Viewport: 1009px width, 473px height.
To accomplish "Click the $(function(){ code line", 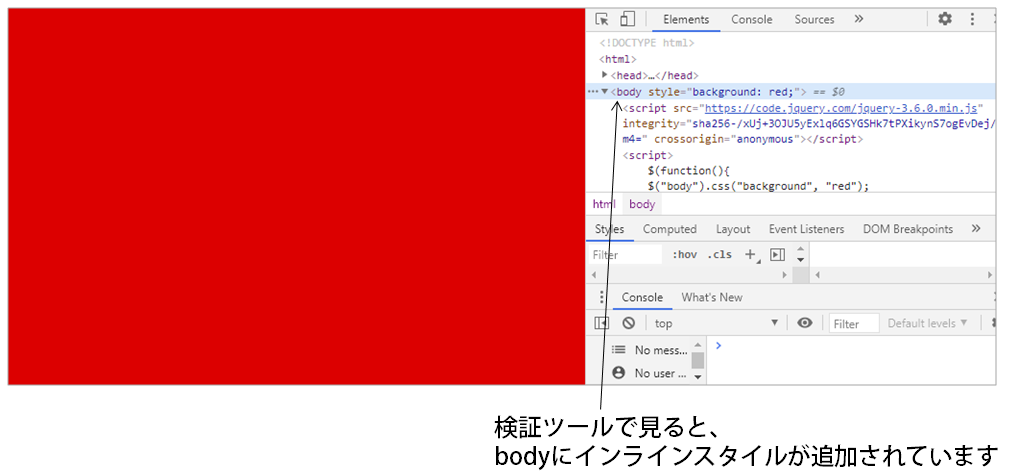I will click(691, 171).
